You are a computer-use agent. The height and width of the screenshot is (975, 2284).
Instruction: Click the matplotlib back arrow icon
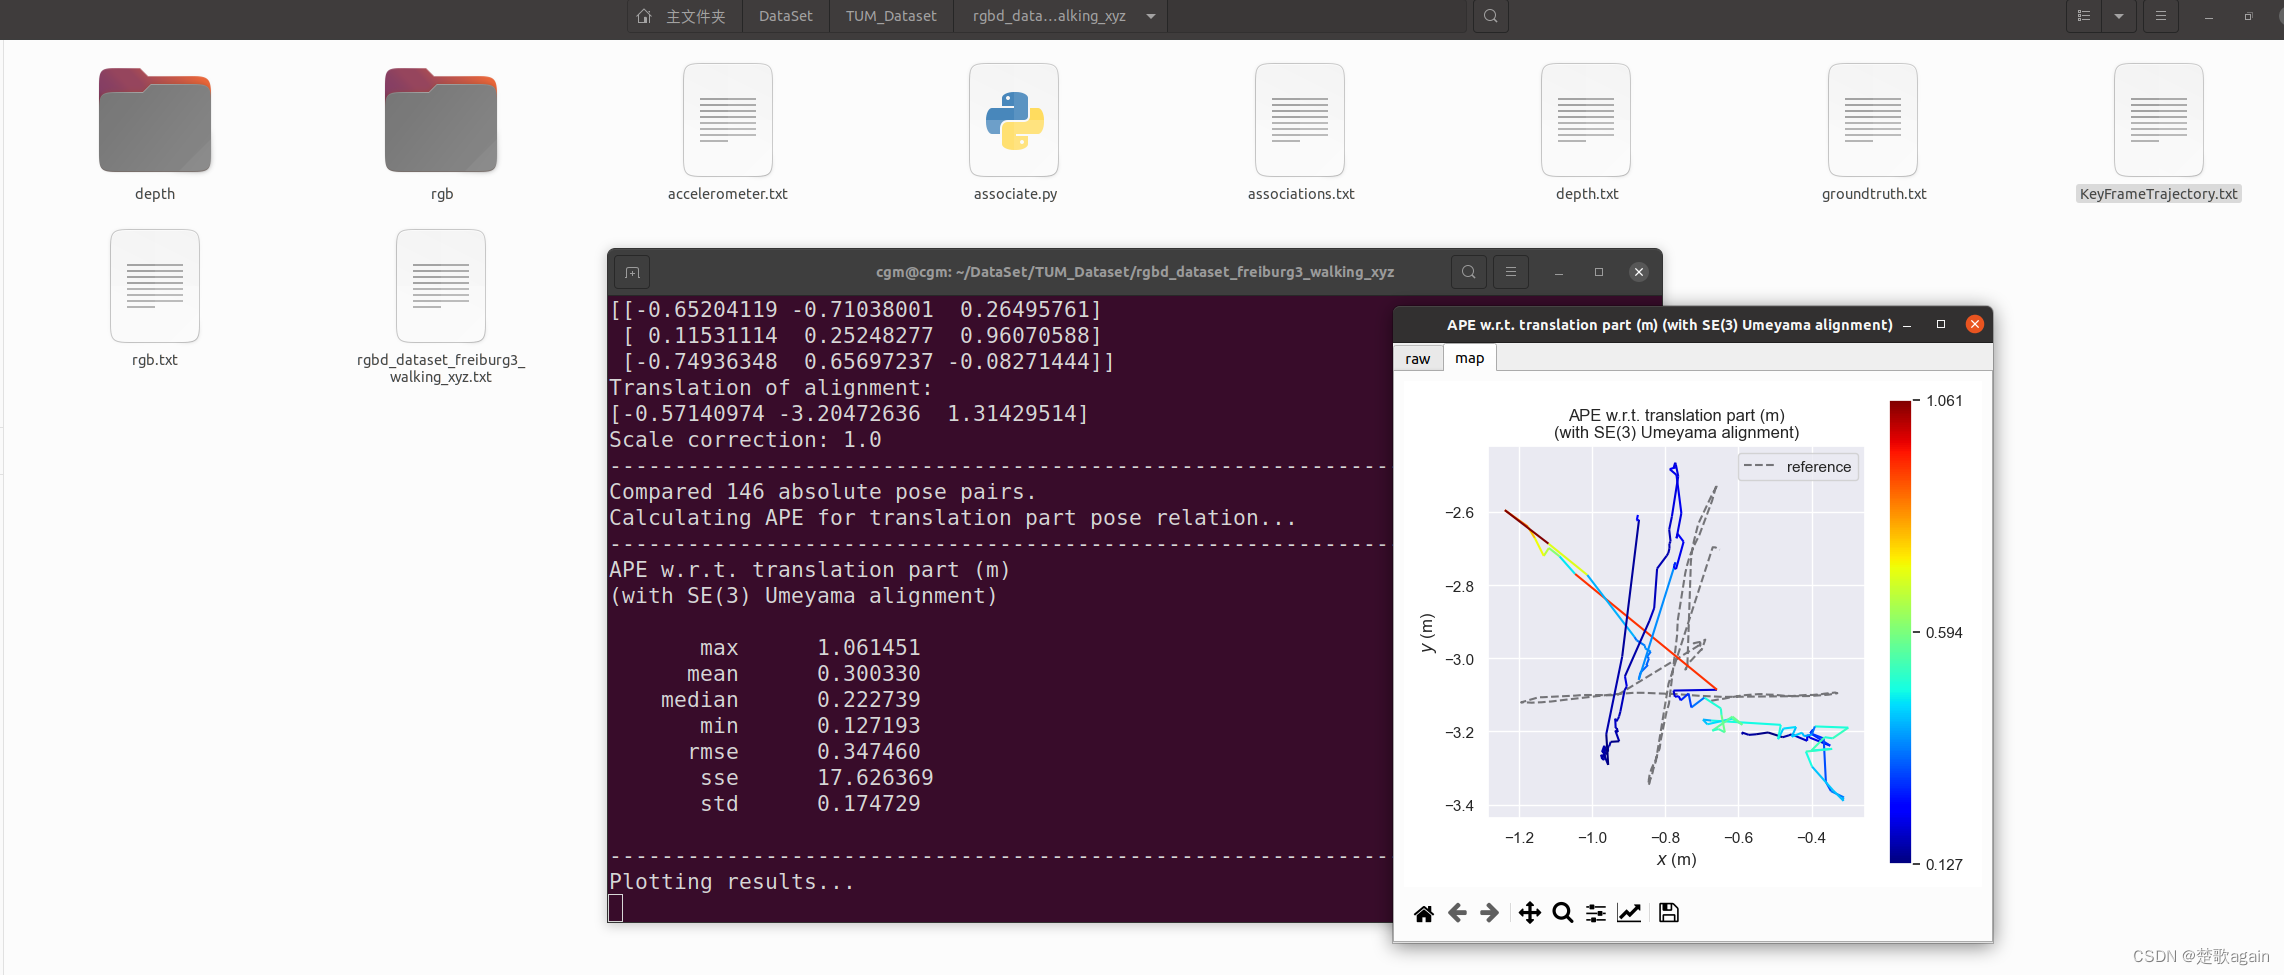click(1457, 913)
